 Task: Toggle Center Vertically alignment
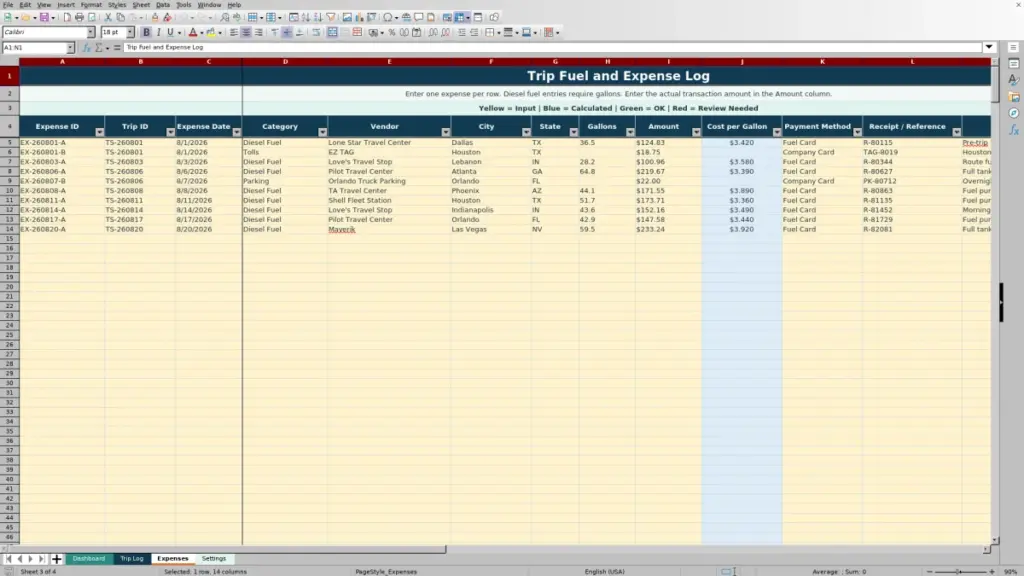point(287,33)
